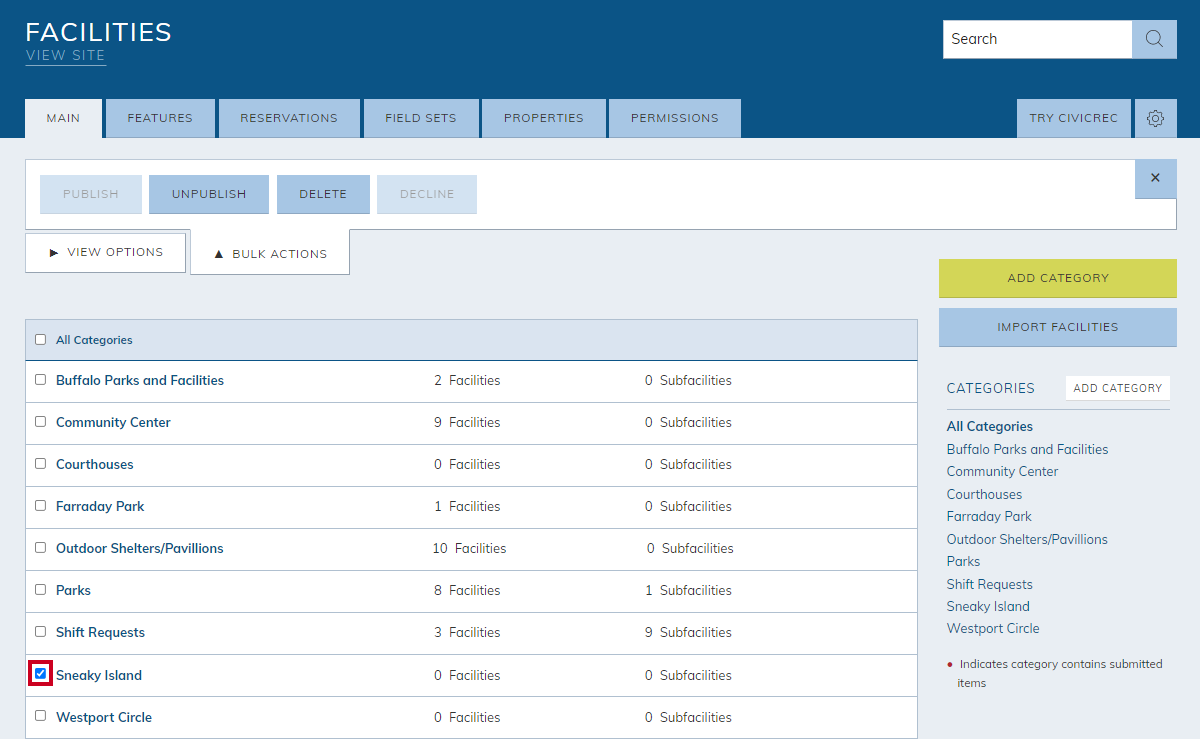Open Parks category in the table
Screen dimensions: 1200x739
73,590
